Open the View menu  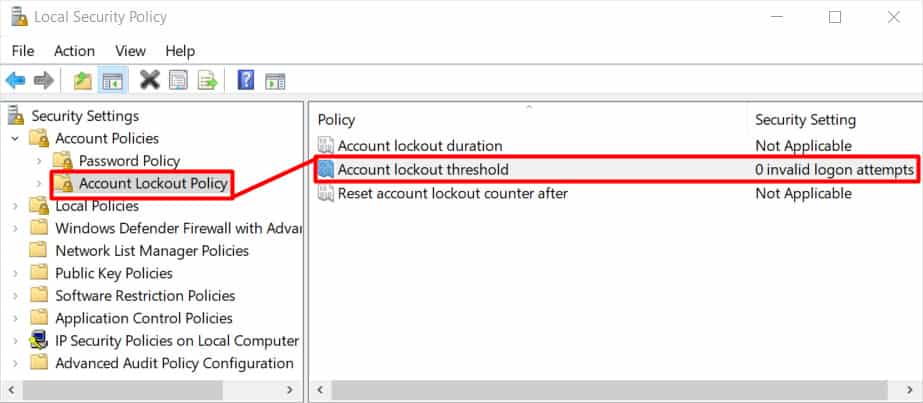click(x=130, y=51)
